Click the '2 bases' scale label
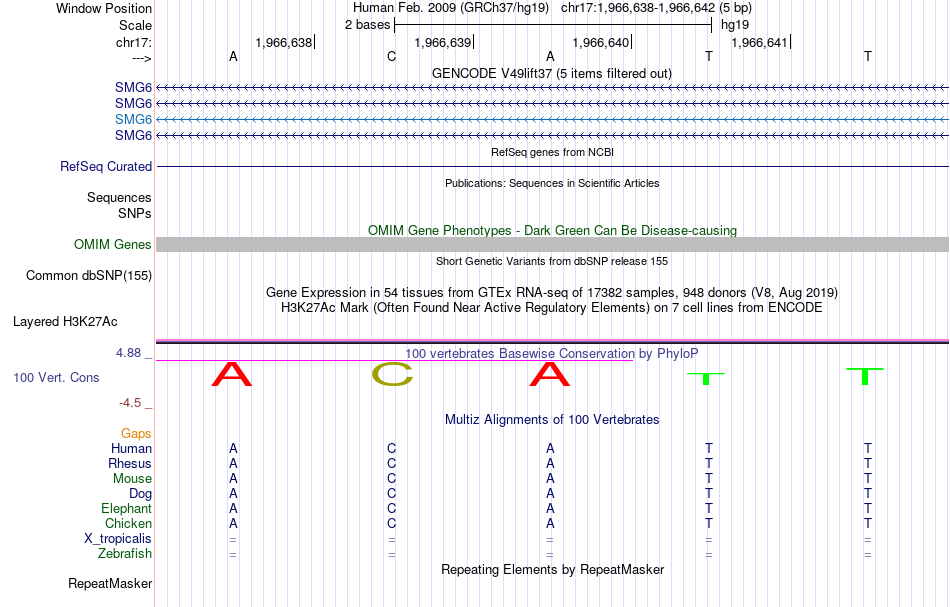This screenshot has height=607, width=950. (368, 25)
